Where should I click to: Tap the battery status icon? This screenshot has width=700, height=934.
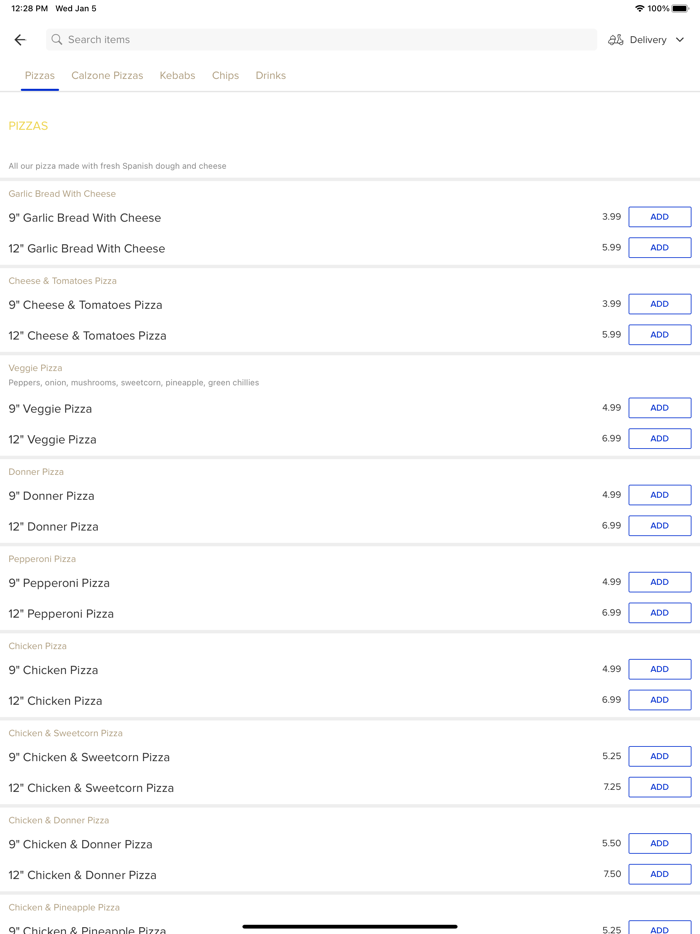pyautogui.click(x=681, y=9)
